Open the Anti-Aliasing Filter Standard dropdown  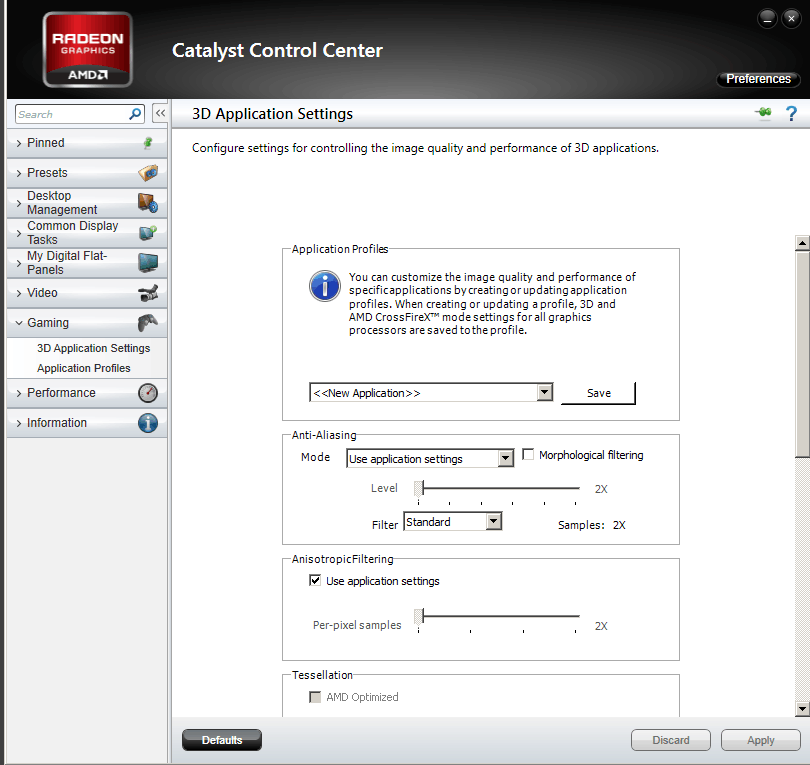tap(494, 521)
